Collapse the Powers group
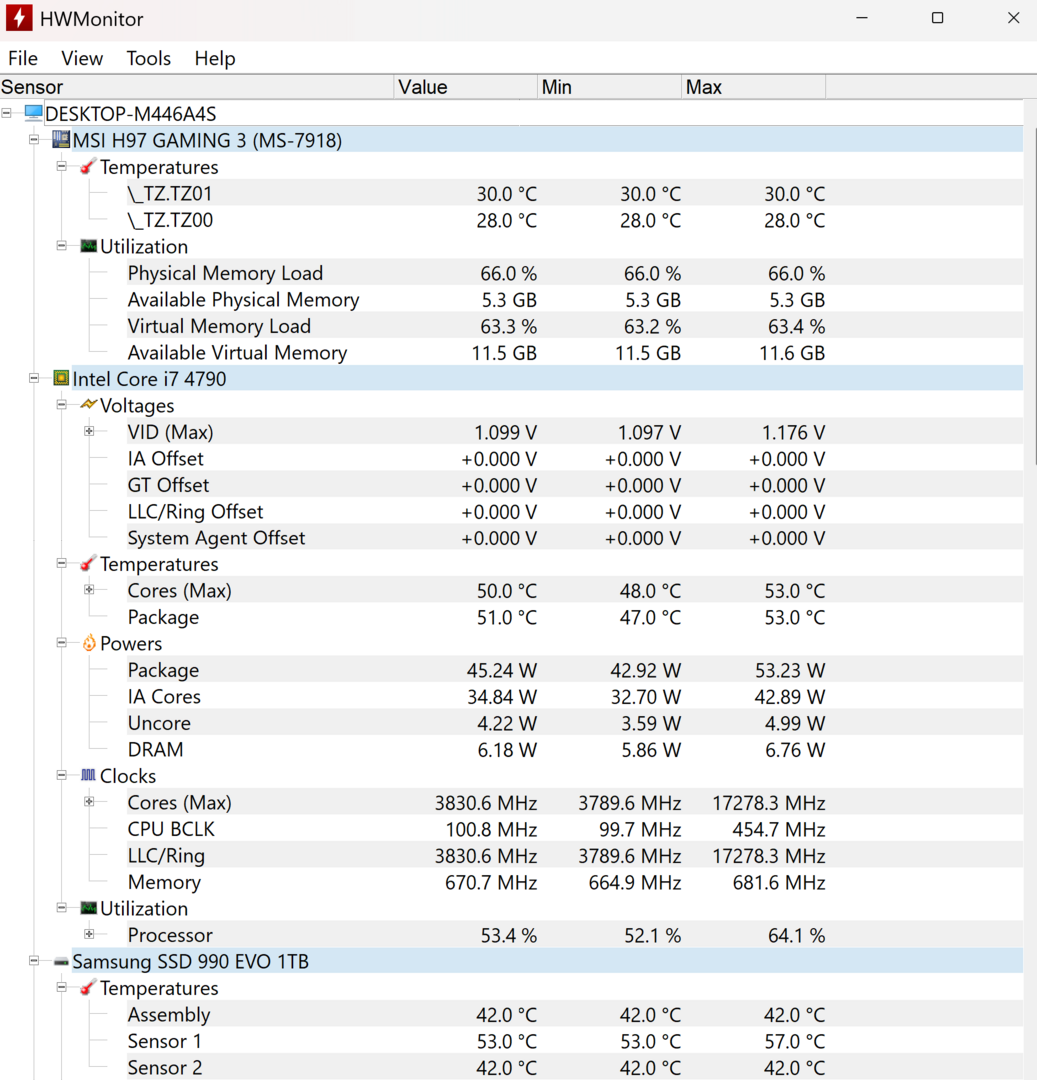1037x1080 pixels. (62, 643)
